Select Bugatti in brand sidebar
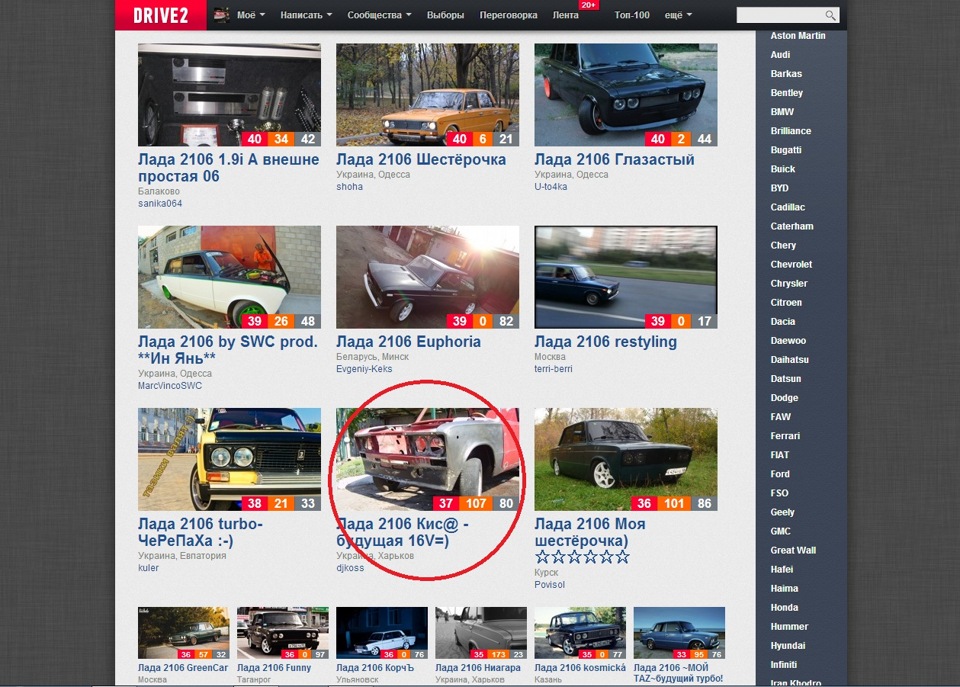Viewport: 960px width, 687px height. tap(786, 150)
